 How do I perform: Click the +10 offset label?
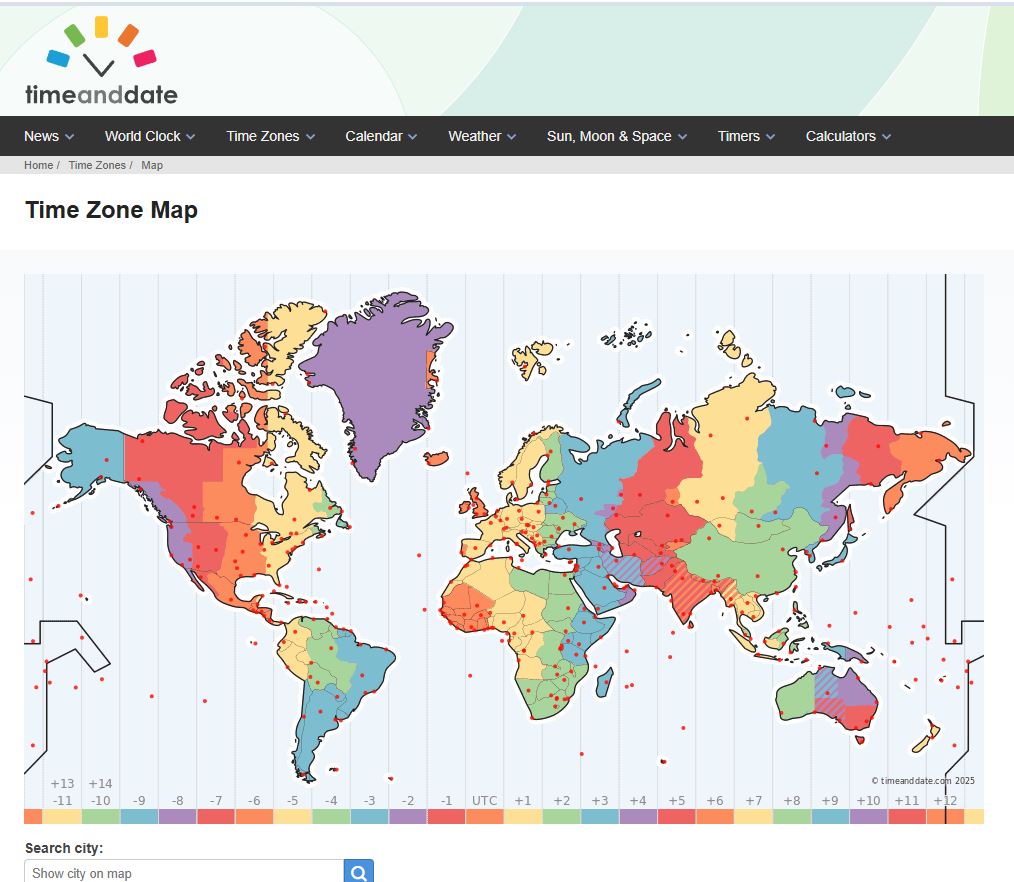[x=868, y=801]
